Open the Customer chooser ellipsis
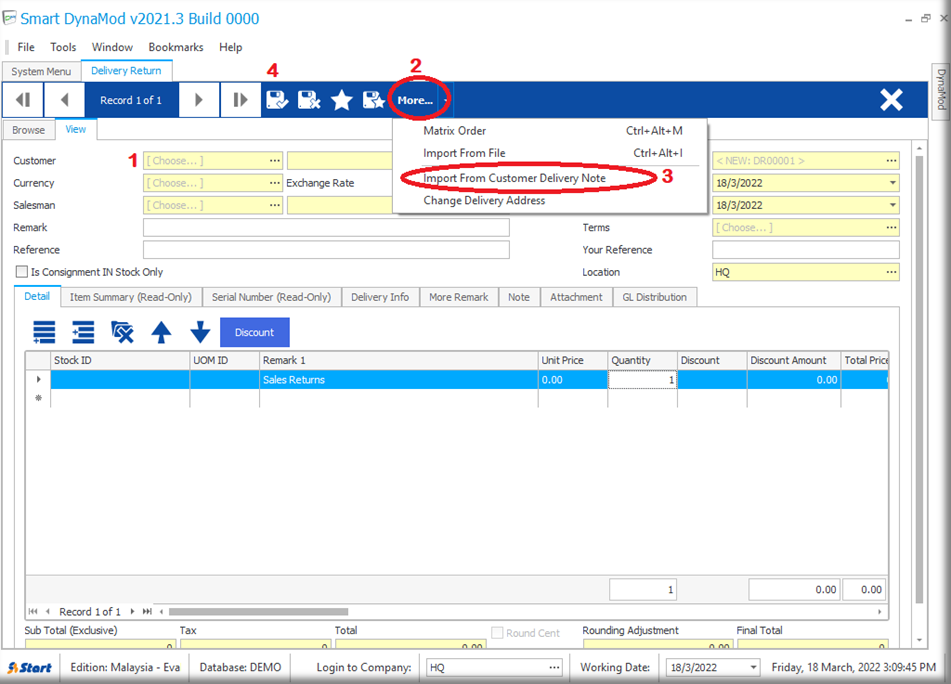The width and height of the screenshot is (951, 684). (274, 161)
